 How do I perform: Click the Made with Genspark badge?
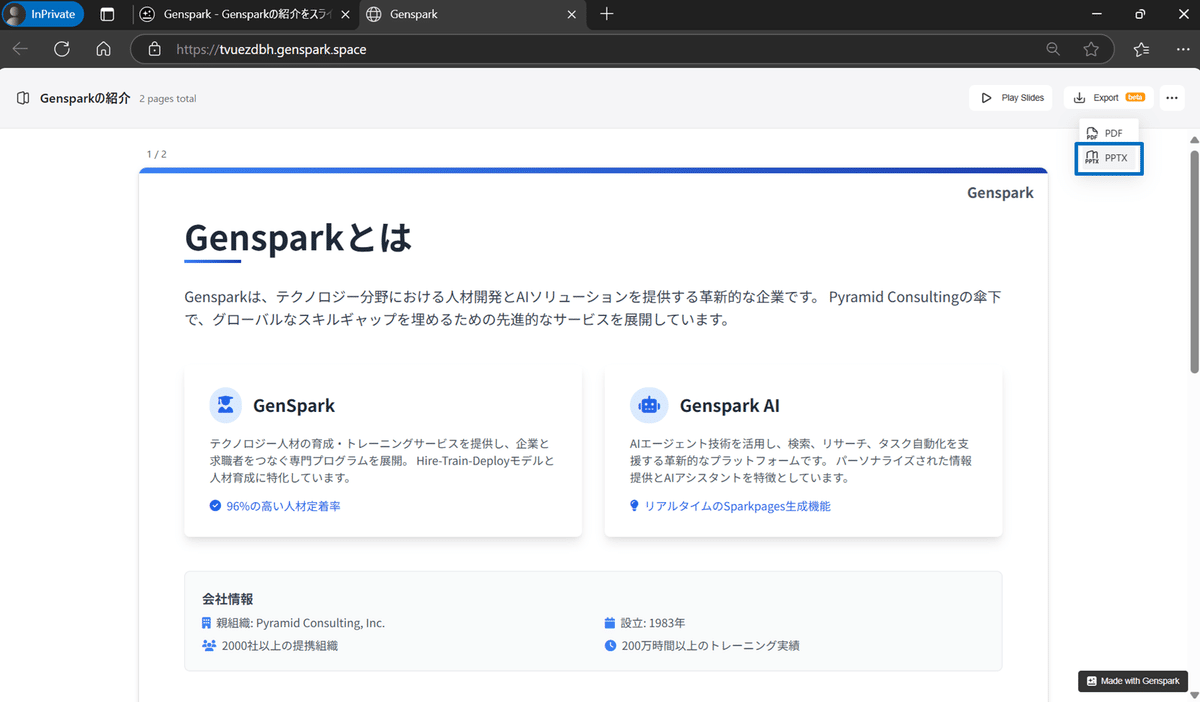tap(1132, 681)
